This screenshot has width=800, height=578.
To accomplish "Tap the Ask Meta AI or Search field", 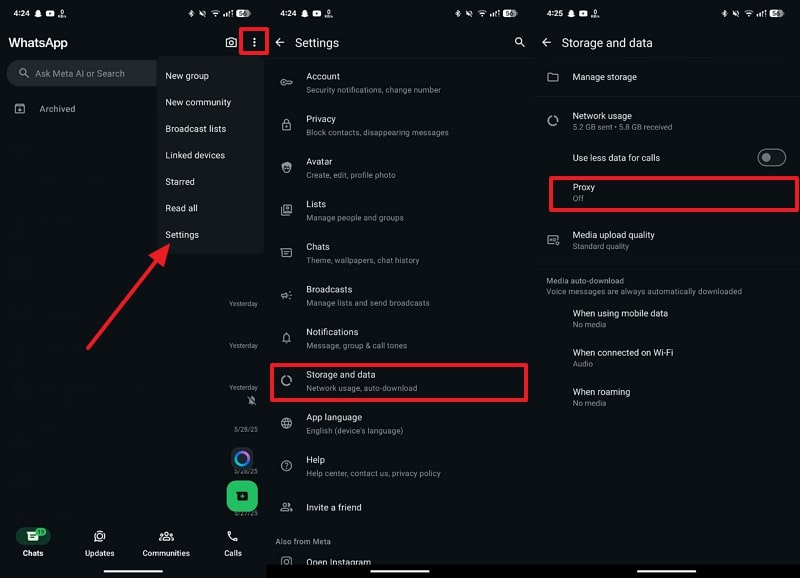I will pyautogui.click(x=80, y=73).
